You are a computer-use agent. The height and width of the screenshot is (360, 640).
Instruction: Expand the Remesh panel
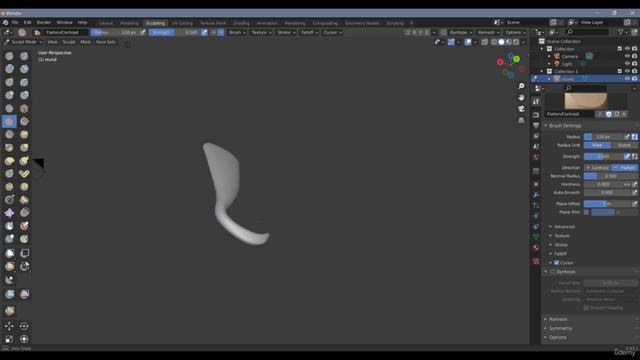click(558, 319)
